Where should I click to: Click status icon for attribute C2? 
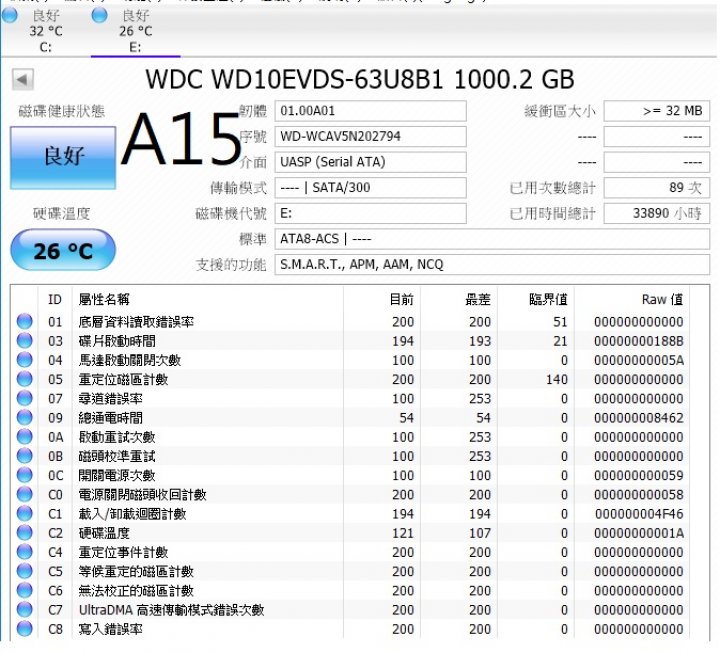24,533
